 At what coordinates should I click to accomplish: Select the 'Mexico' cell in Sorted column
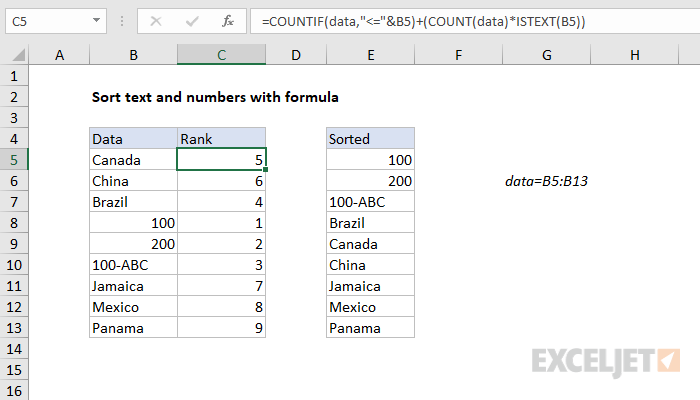click(x=371, y=307)
